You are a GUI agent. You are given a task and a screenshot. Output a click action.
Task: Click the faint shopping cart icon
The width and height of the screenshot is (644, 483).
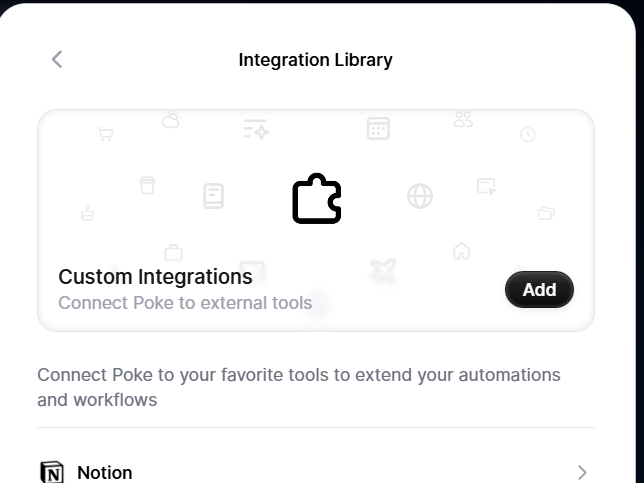coord(105,134)
